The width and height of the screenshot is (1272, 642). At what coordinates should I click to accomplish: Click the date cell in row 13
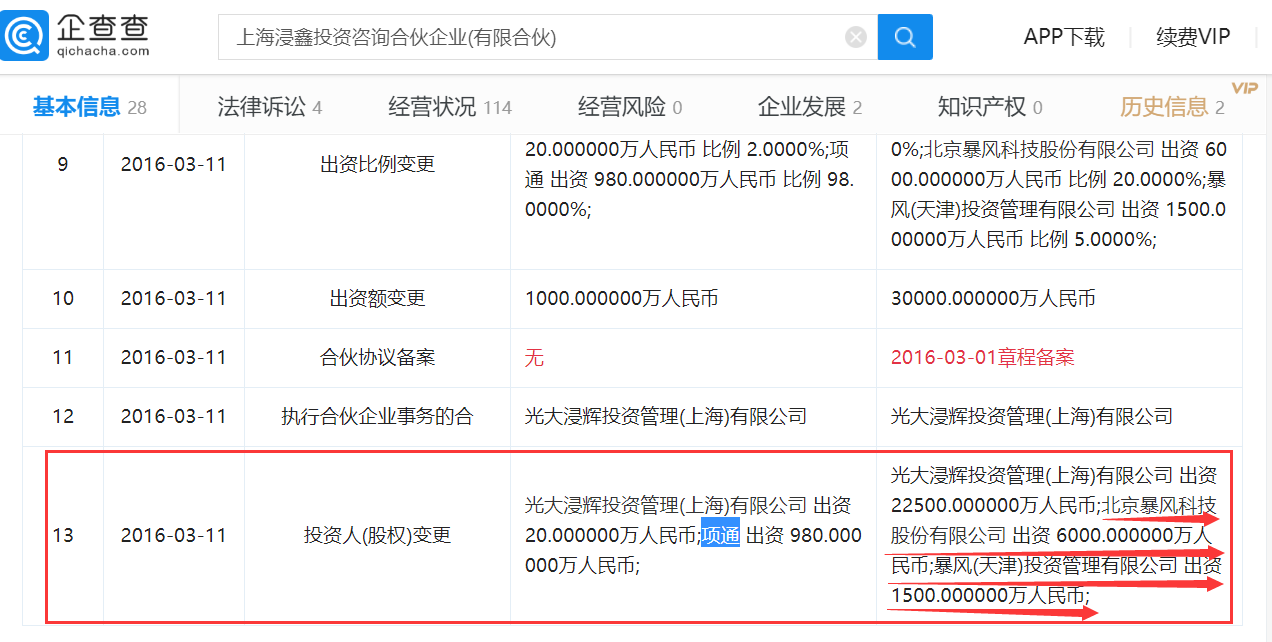(x=174, y=535)
